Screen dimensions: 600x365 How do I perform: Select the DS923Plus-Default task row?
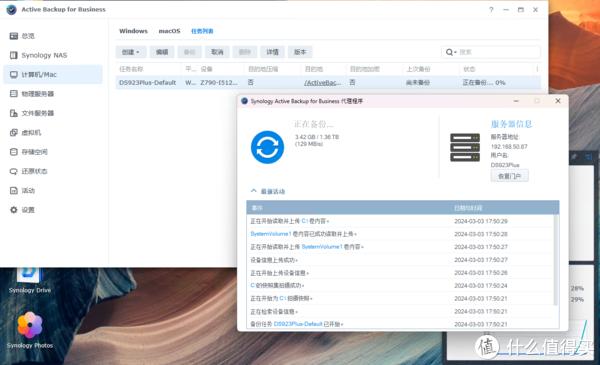[328, 83]
